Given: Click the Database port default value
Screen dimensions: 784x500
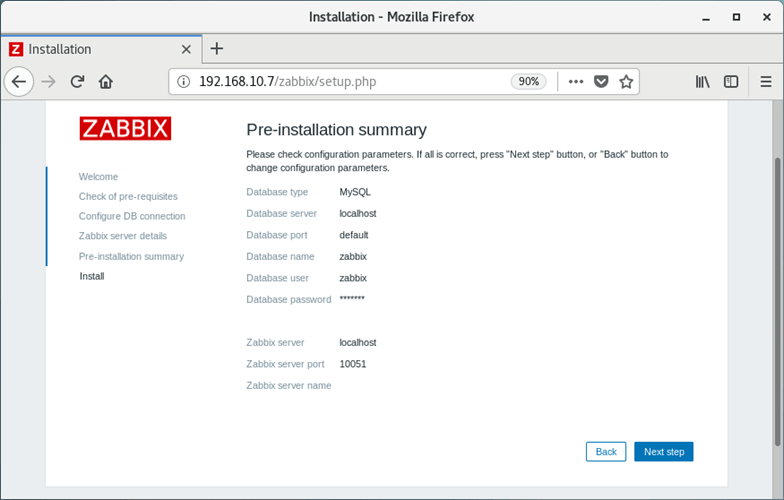Looking at the screenshot, I should (x=354, y=235).
